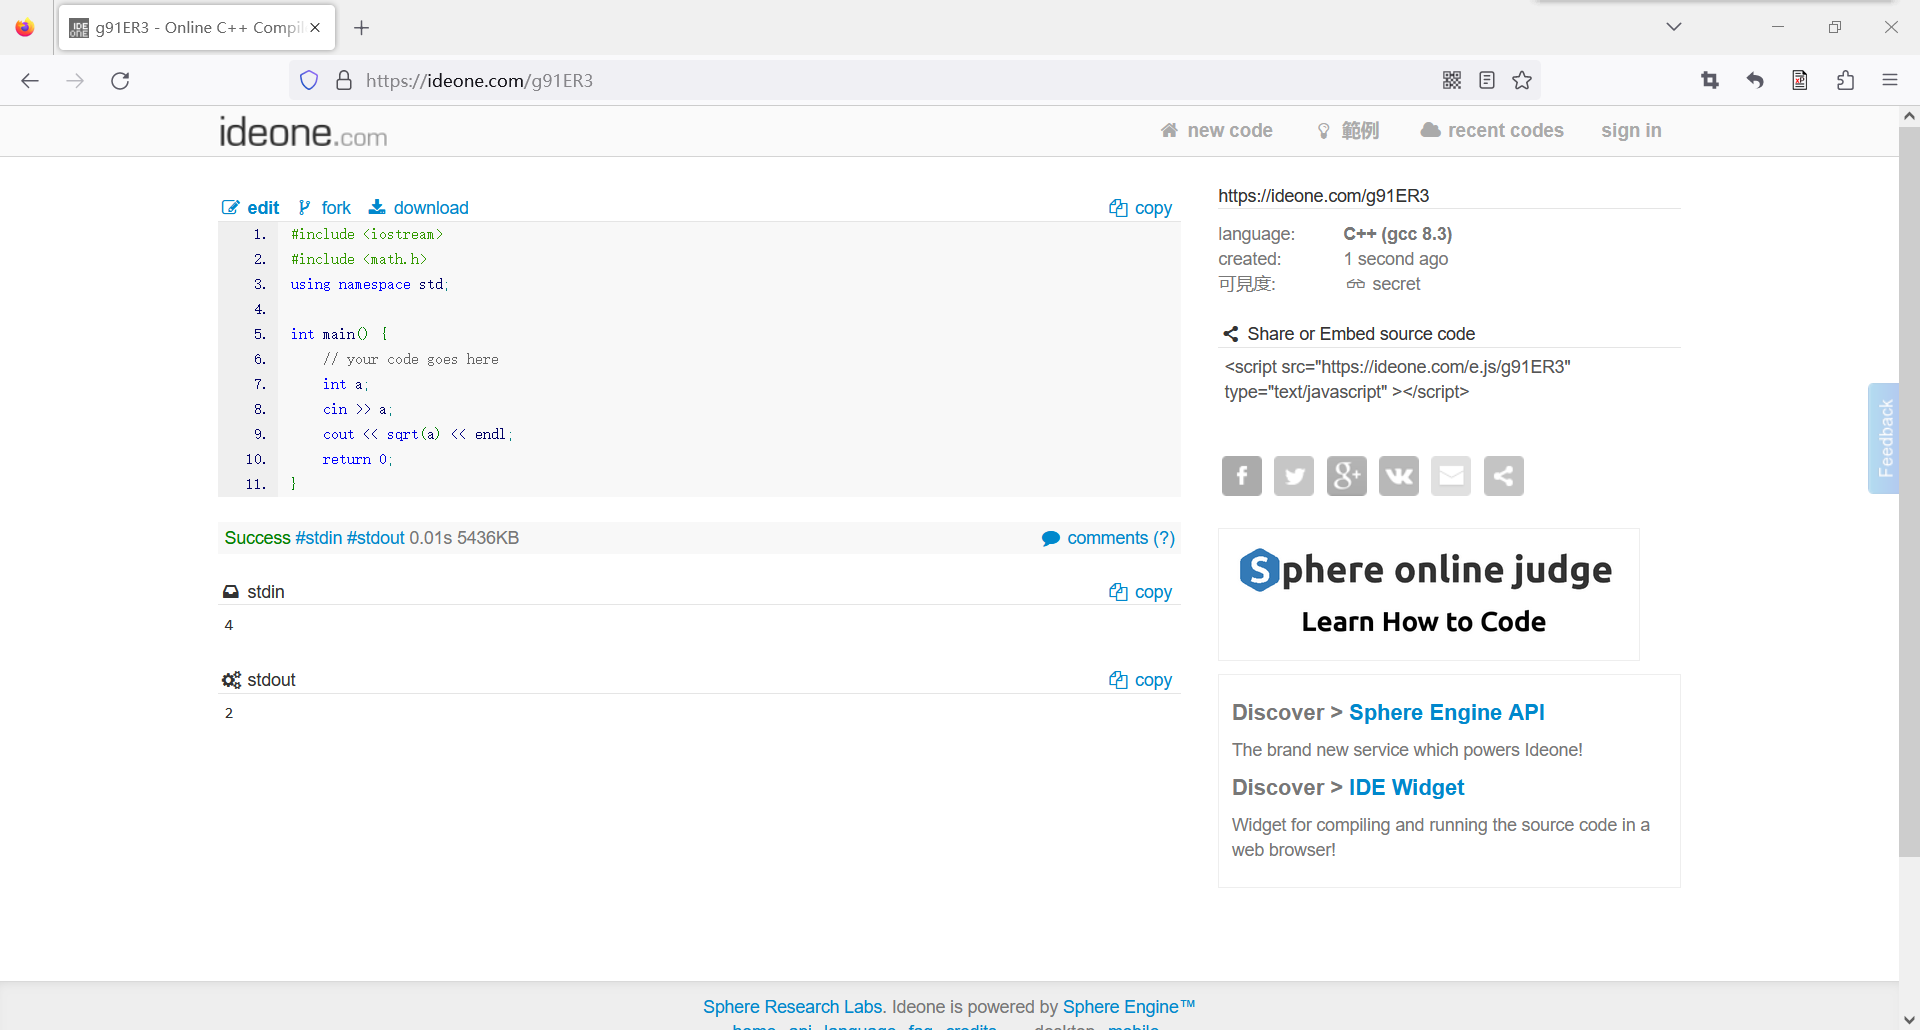1920x1030 pixels.
Task: Download the source code
Action: [418, 208]
